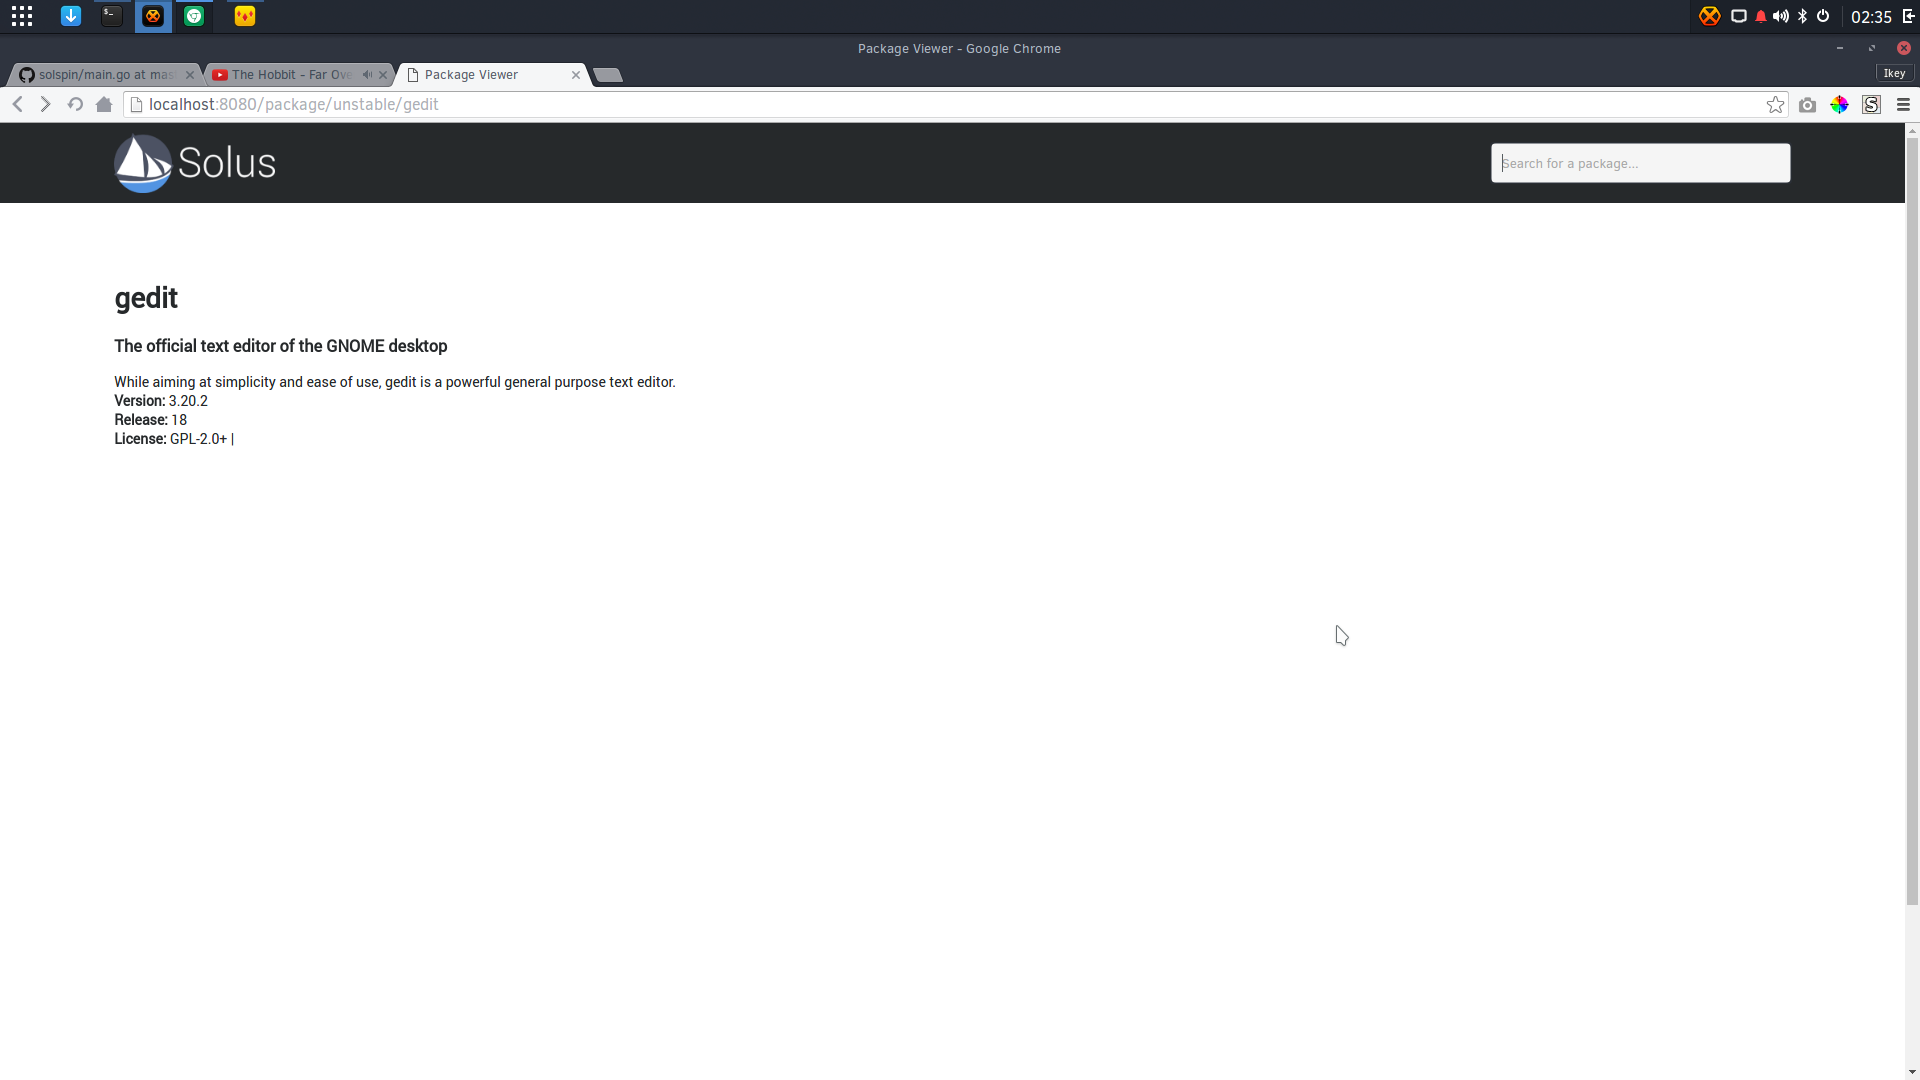Screen dimensions: 1920x1080
Task: Reload the current page
Action: pos(75,104)
